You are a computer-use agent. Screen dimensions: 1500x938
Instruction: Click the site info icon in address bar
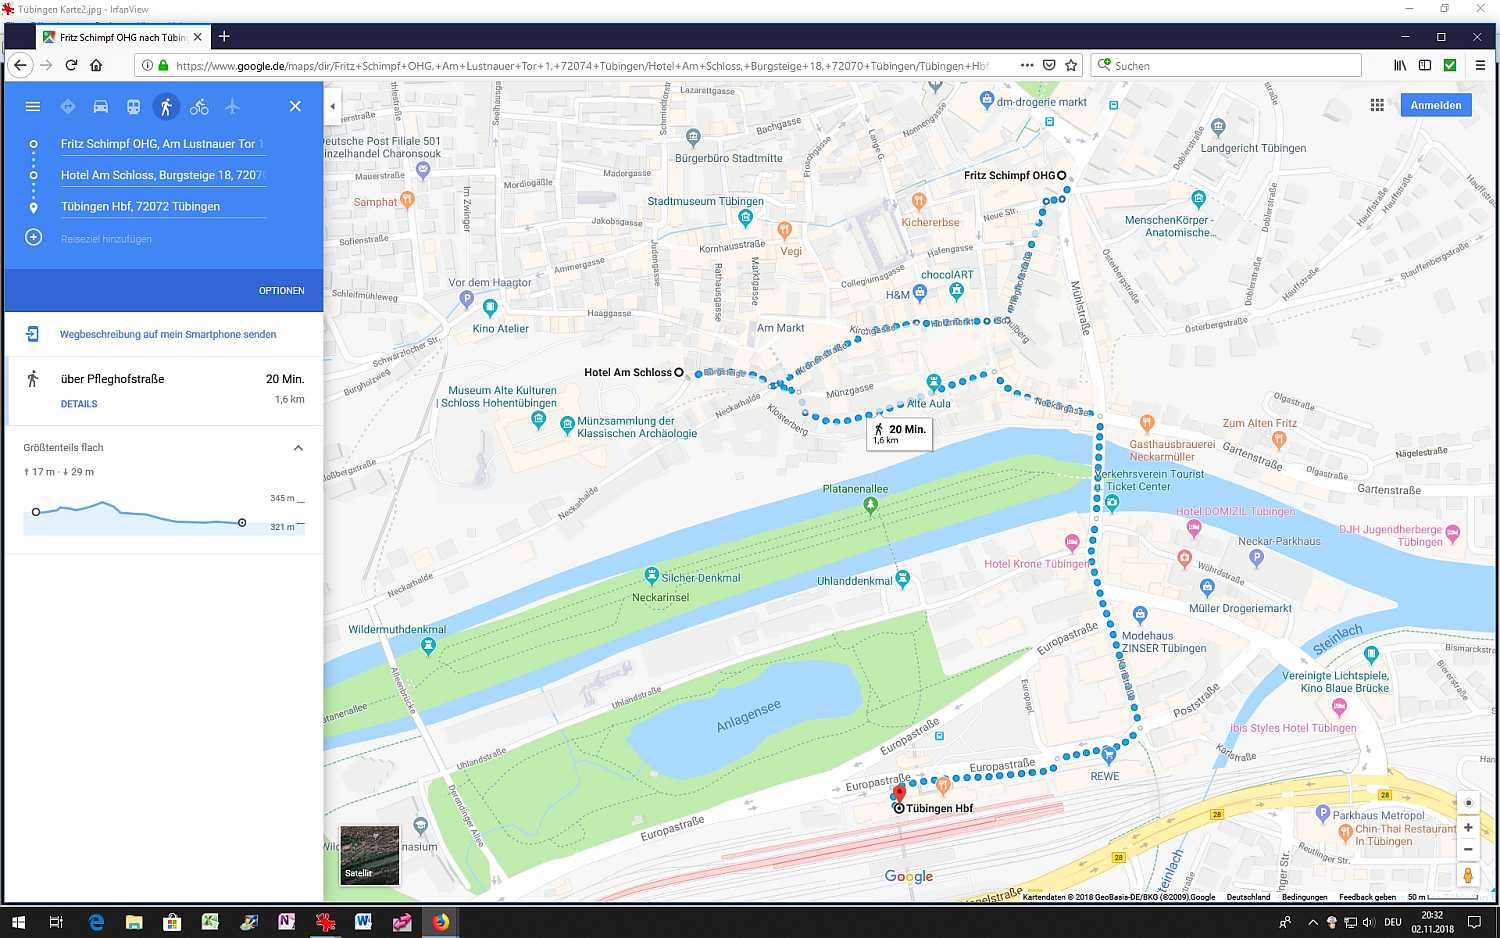pyautogui.click(x=147, y=65)
